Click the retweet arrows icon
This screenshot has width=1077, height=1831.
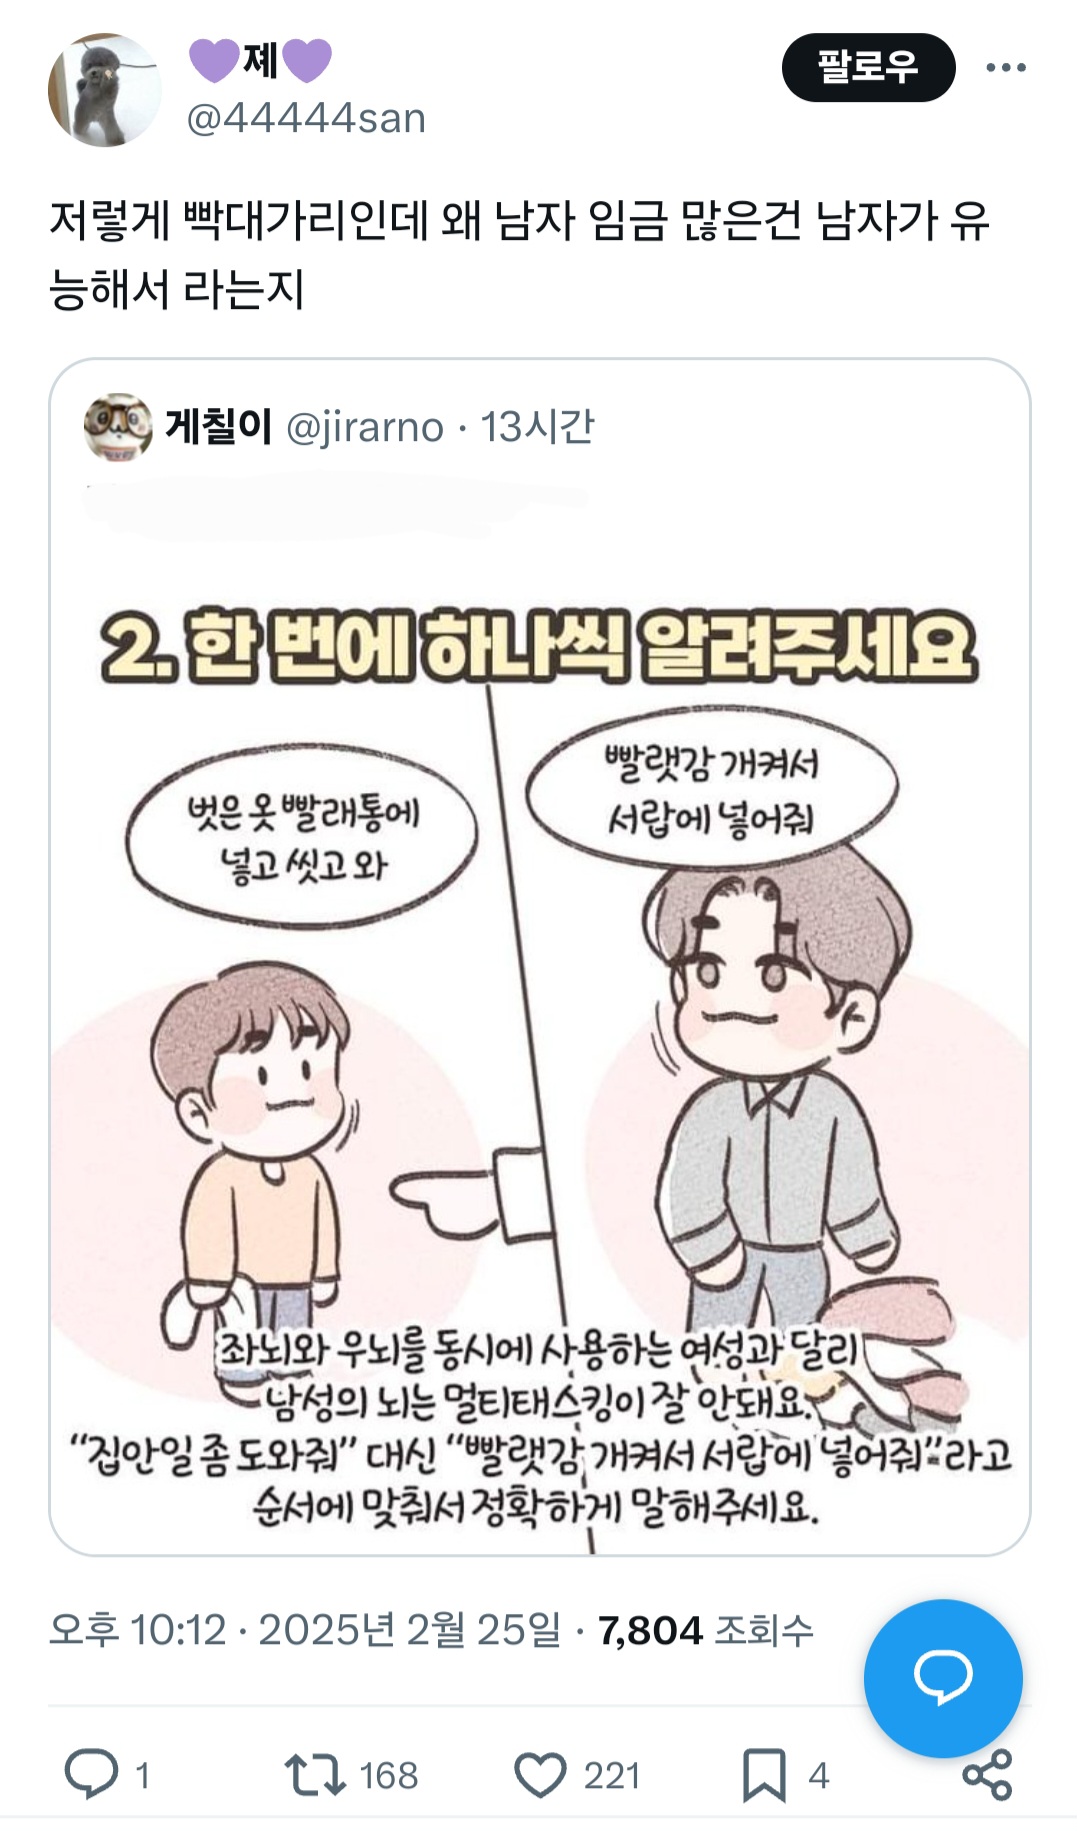point(315,1774)
